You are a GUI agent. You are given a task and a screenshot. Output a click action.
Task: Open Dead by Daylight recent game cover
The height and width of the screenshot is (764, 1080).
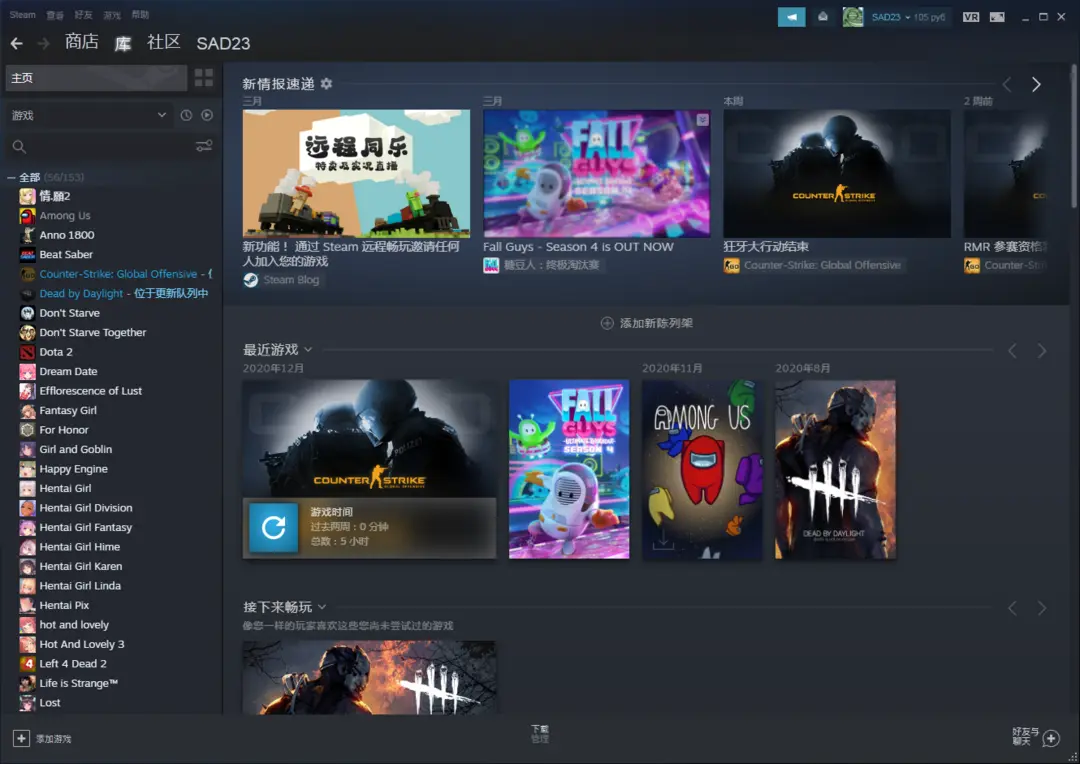coord(835,469)
